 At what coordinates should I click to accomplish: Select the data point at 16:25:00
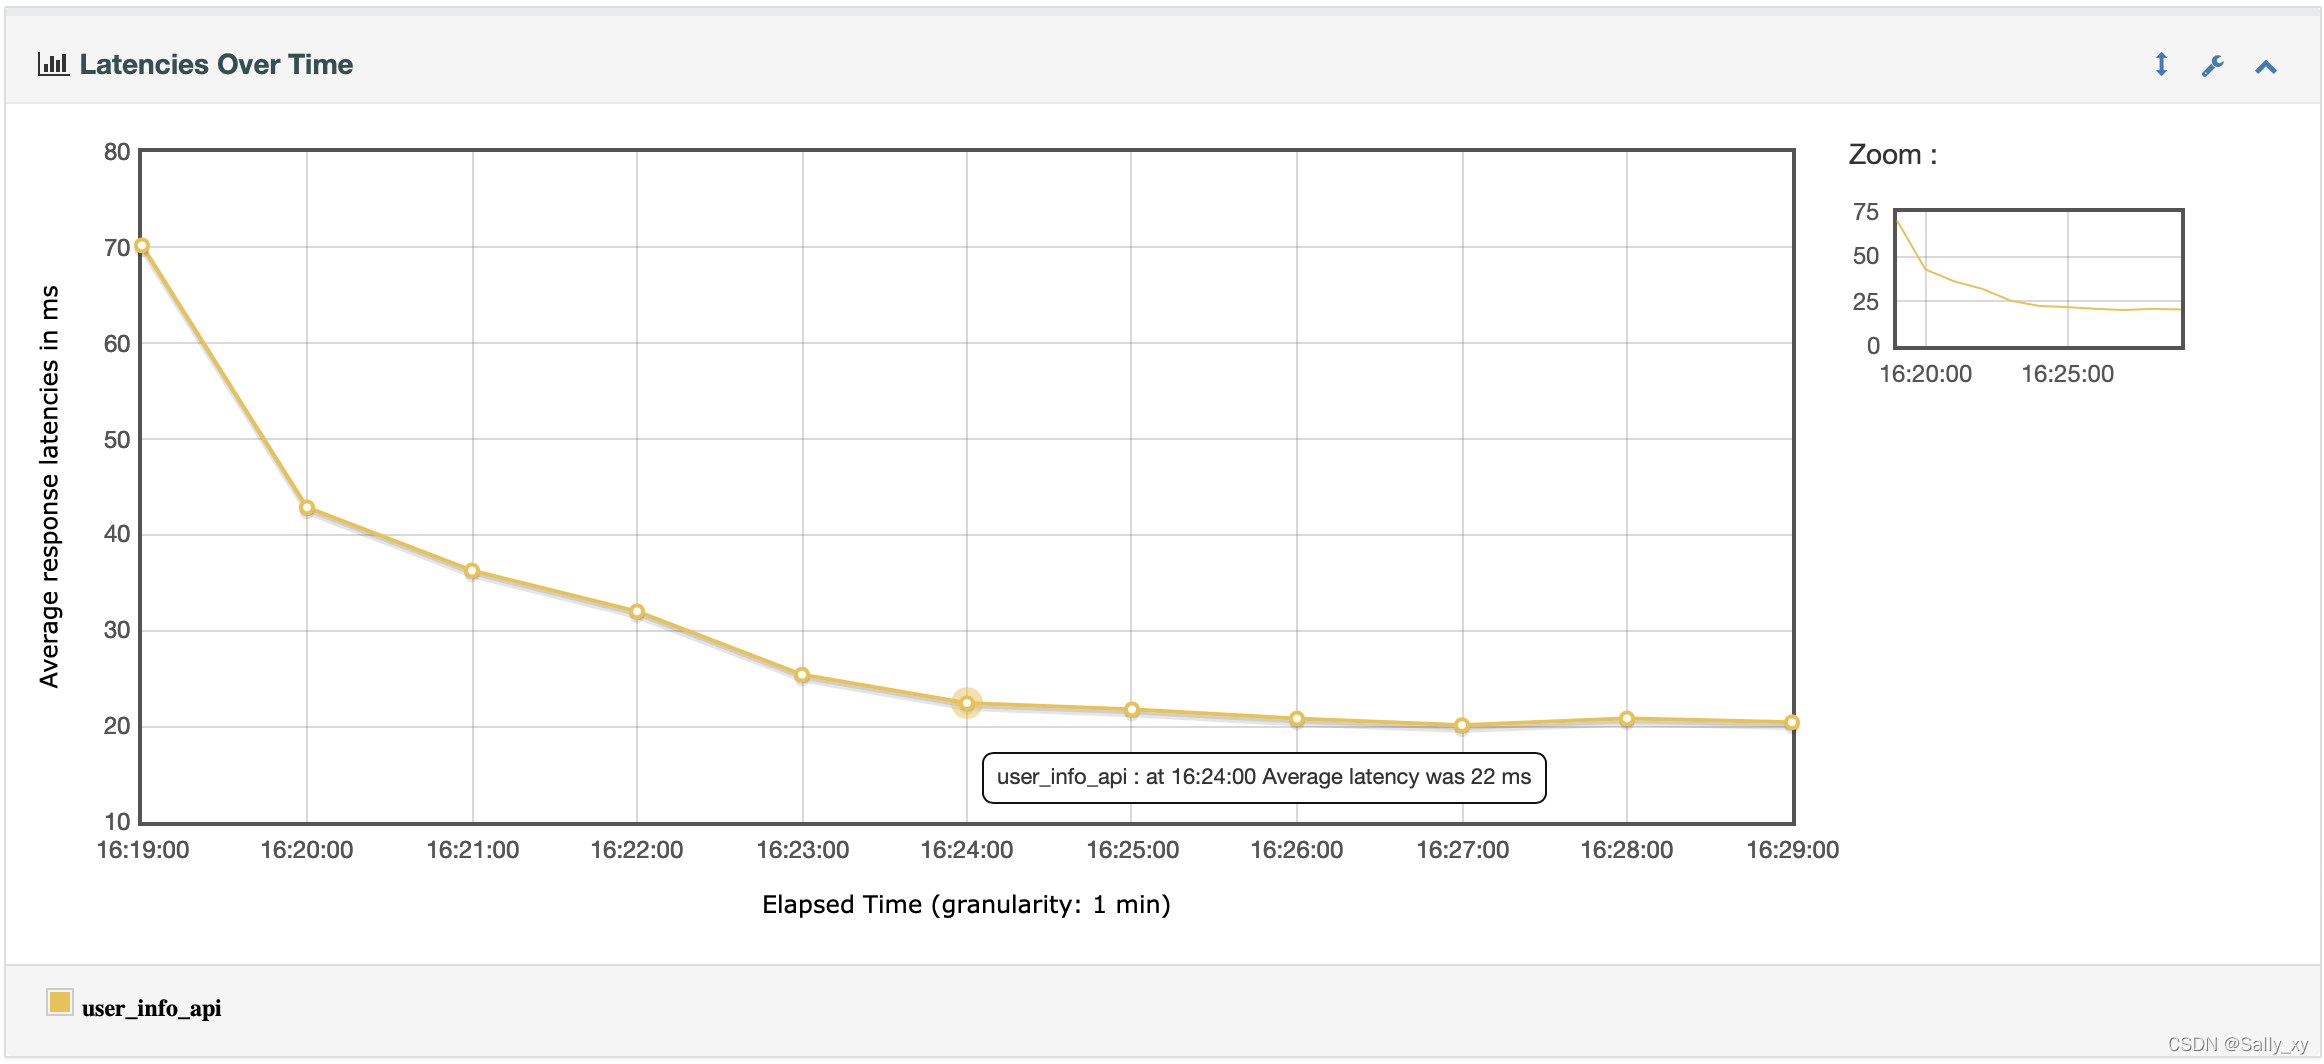pyautogui.click(x=1132, y=710)
